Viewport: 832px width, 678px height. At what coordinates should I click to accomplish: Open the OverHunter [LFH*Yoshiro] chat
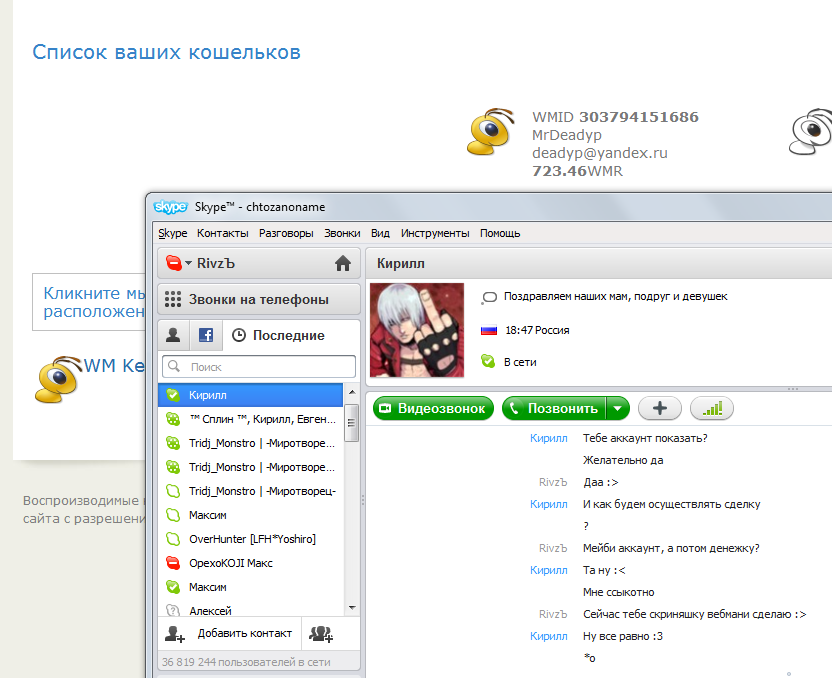250,539
